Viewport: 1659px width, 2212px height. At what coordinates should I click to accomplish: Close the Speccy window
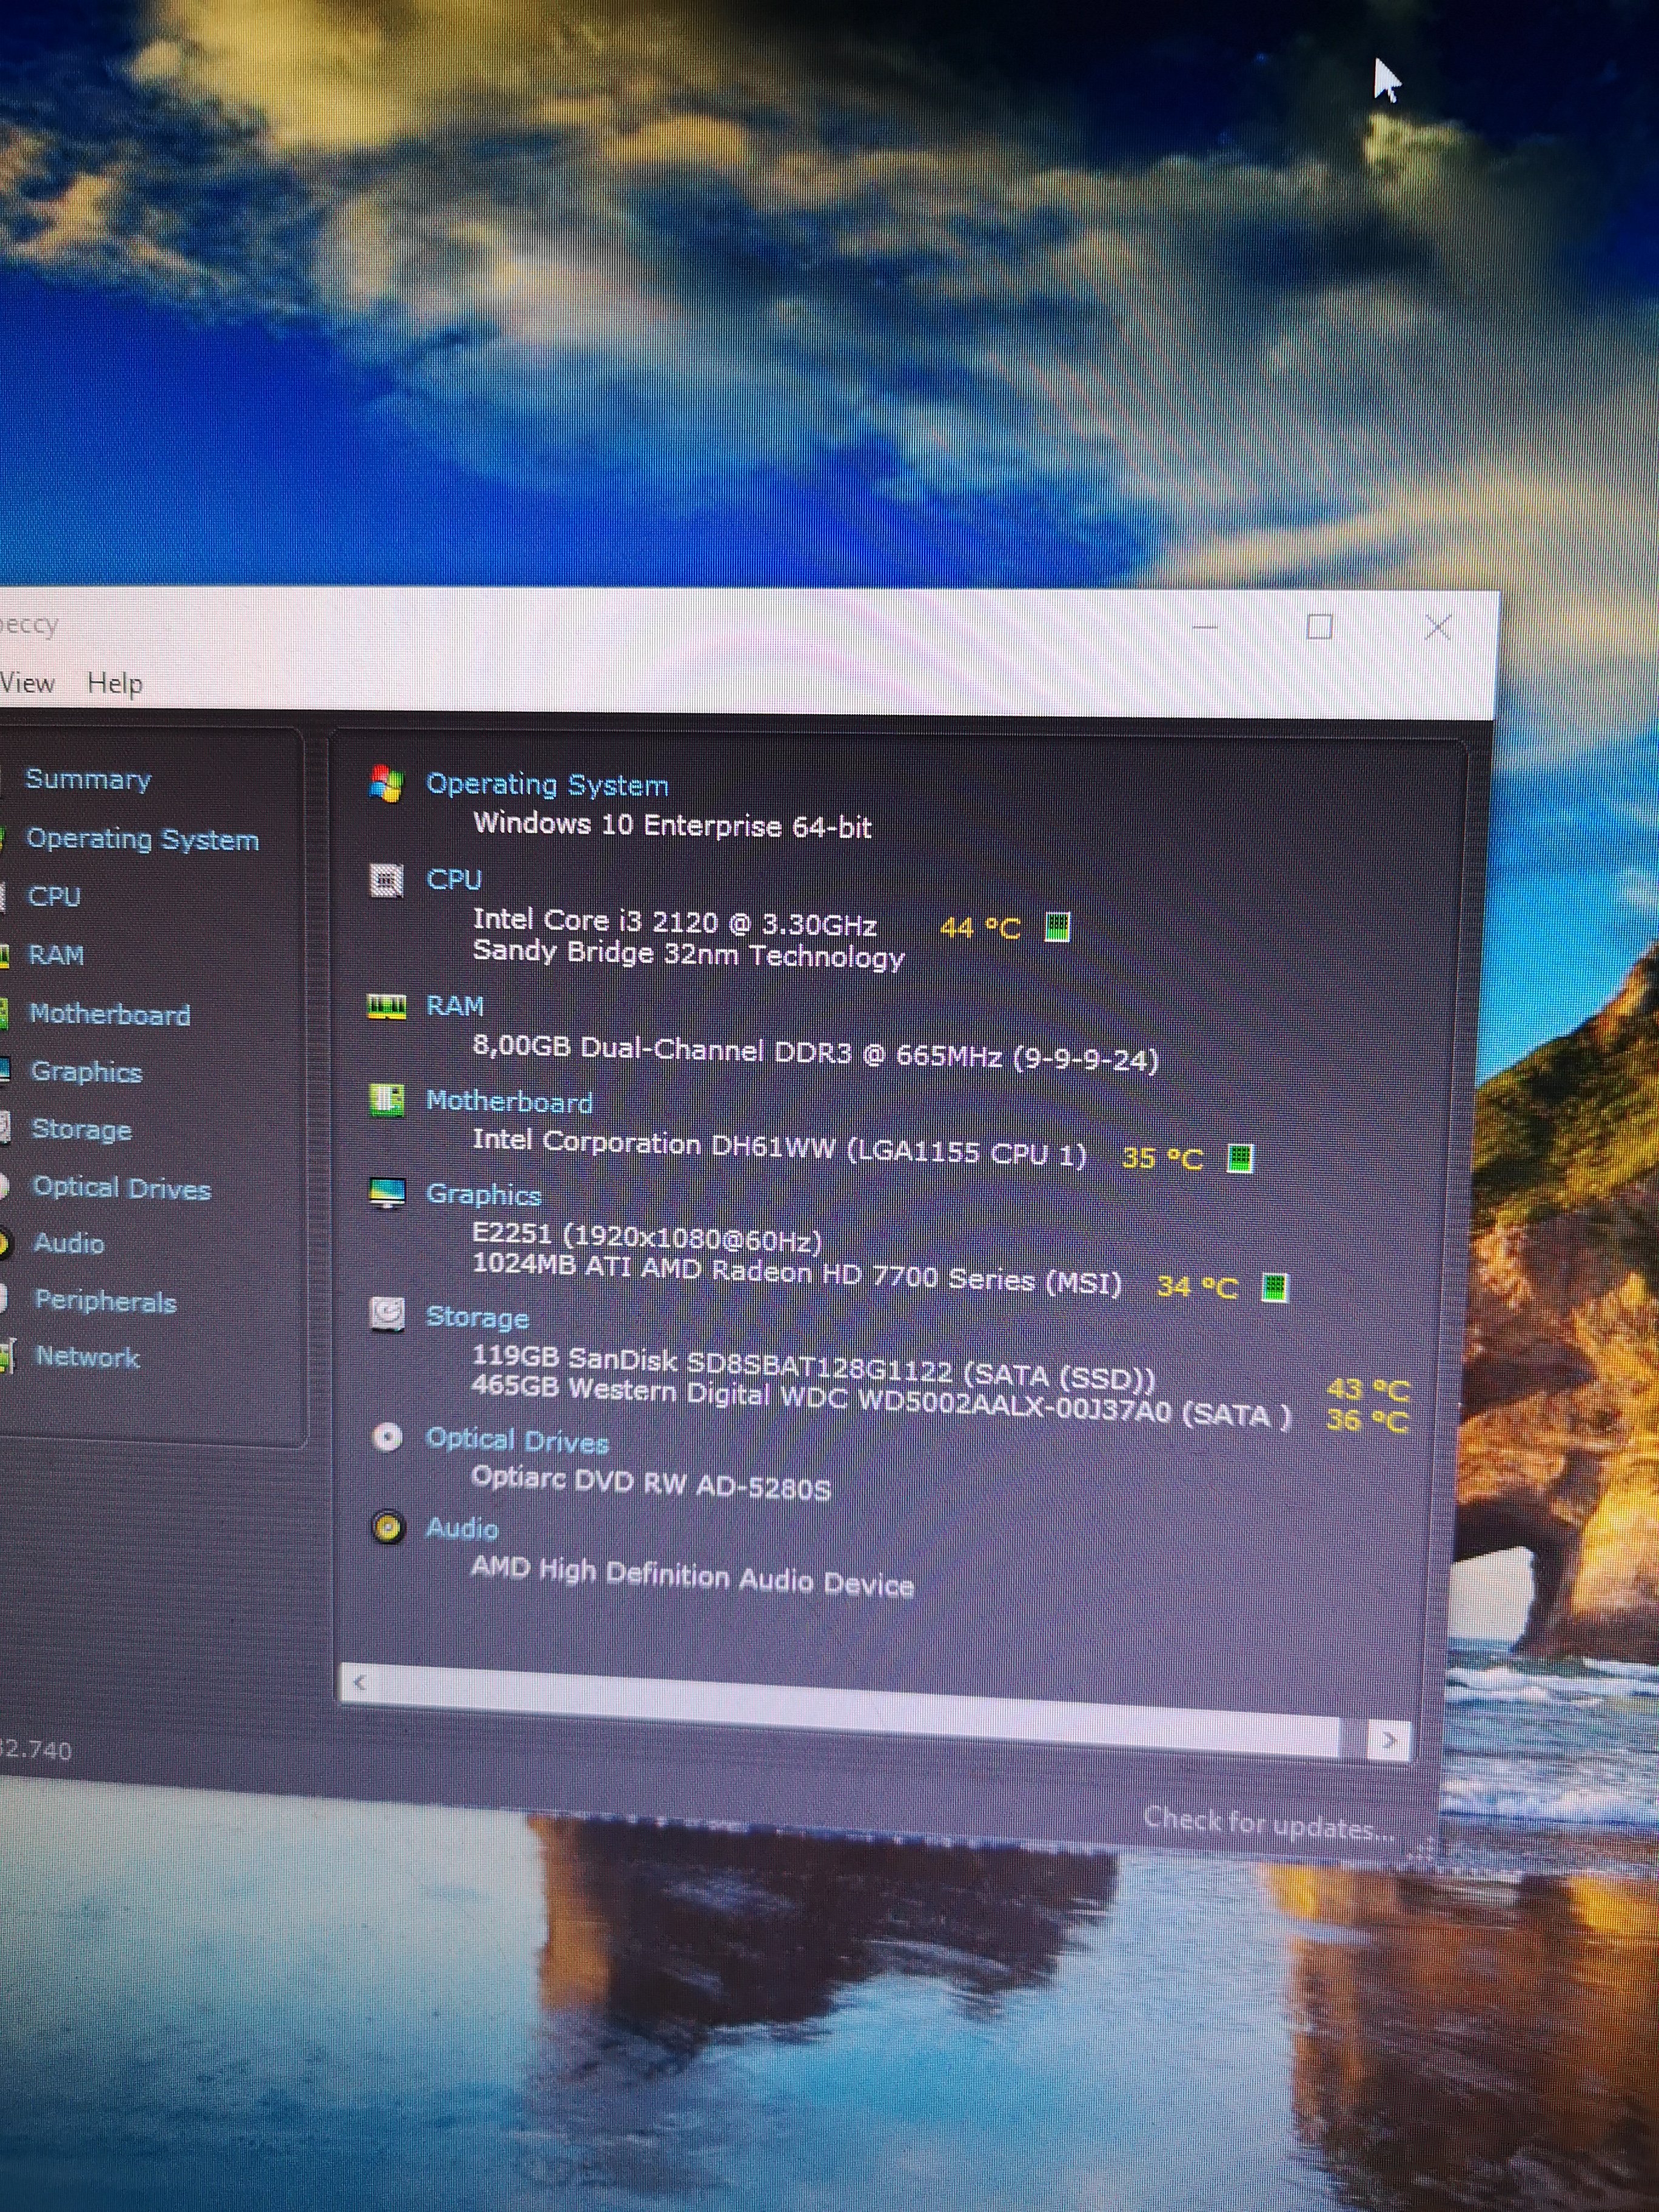pyautogui.click(x=1437, y=628)
